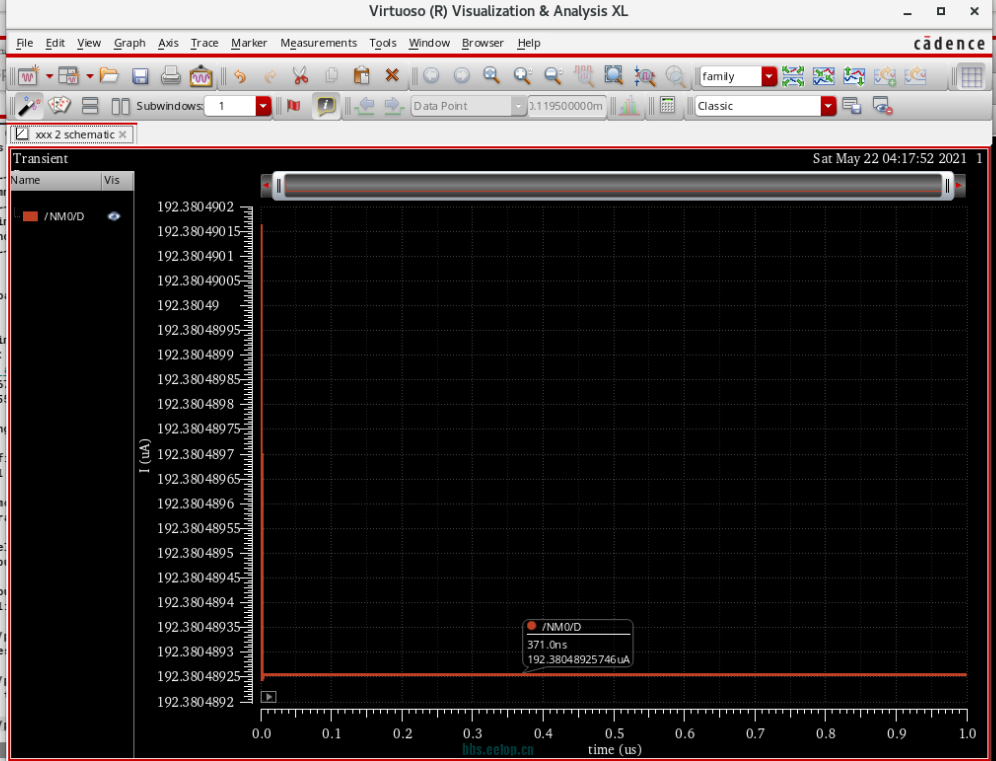This screenshot has height=761, width=996.
Task: Click the left handle of the zoom slider
Action: click(x=278, y=185)
